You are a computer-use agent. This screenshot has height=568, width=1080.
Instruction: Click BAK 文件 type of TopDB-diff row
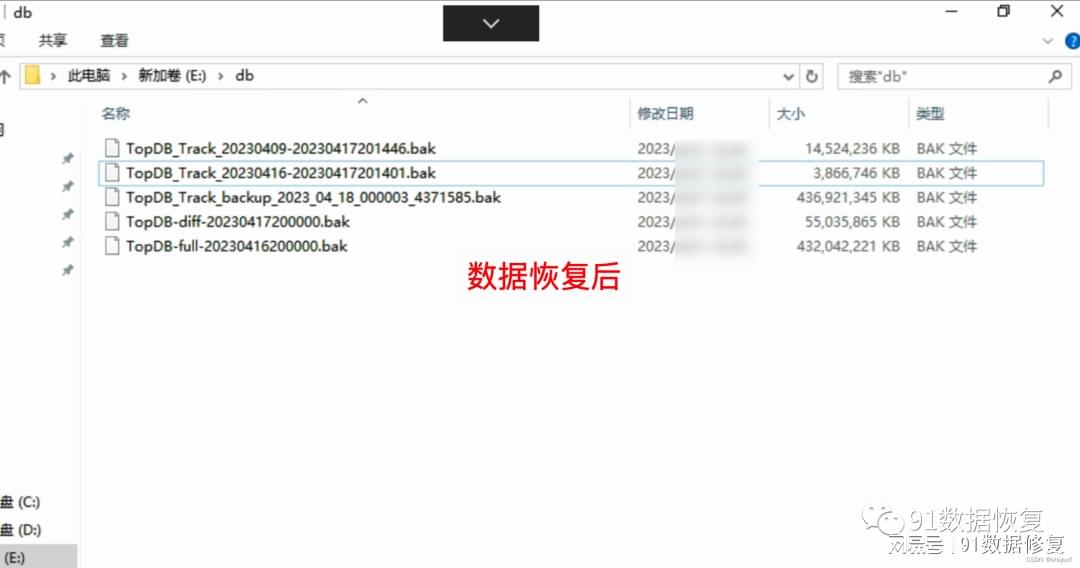click(x=946, y=222)
